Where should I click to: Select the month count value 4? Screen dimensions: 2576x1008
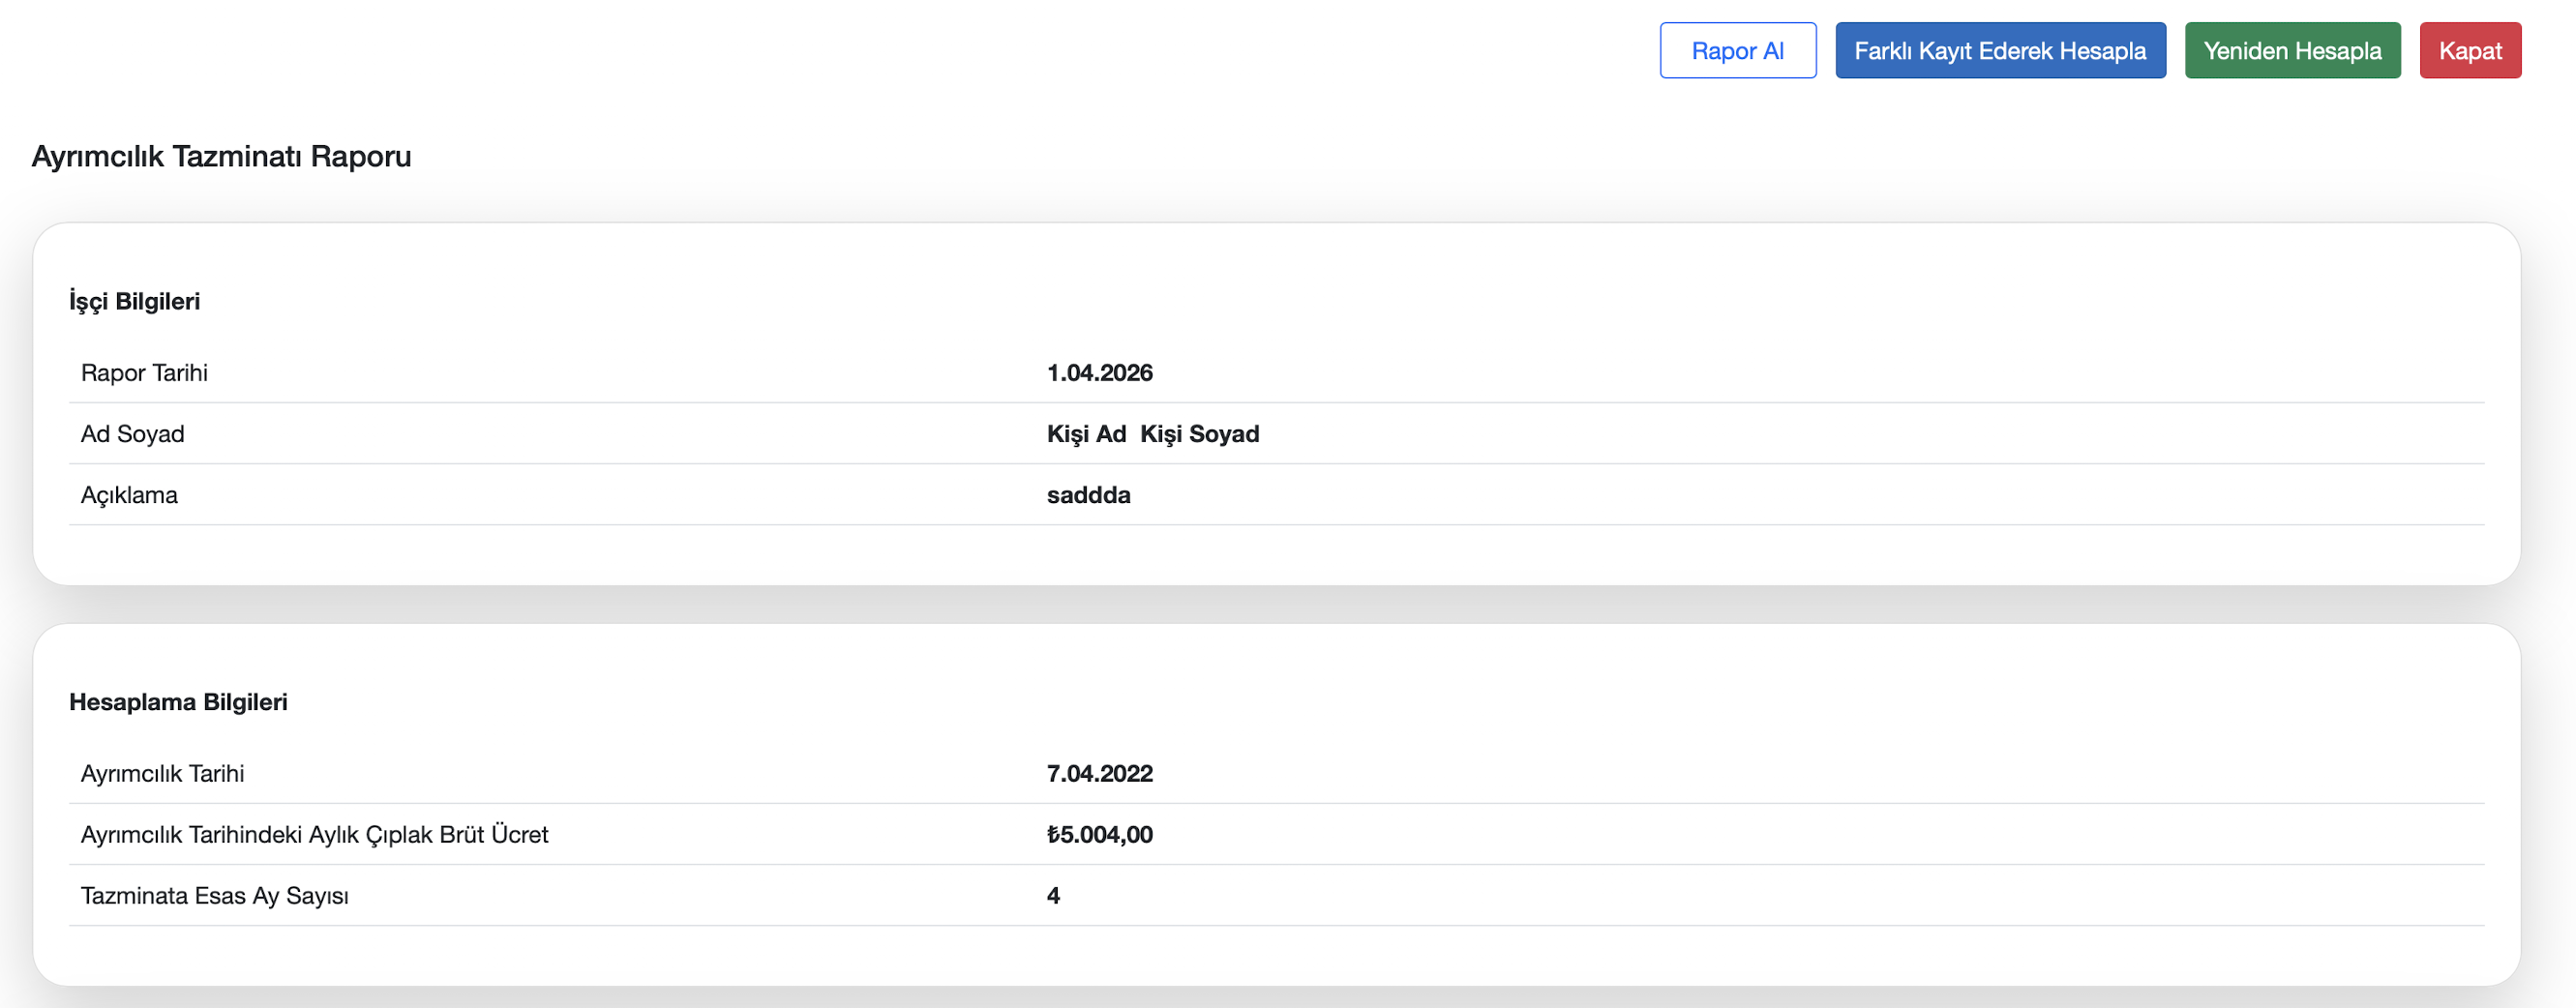click(x=1053, y=896)
